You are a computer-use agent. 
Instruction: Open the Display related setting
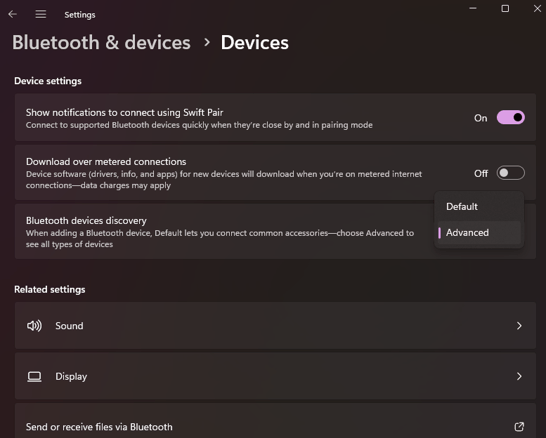(275, 376)
